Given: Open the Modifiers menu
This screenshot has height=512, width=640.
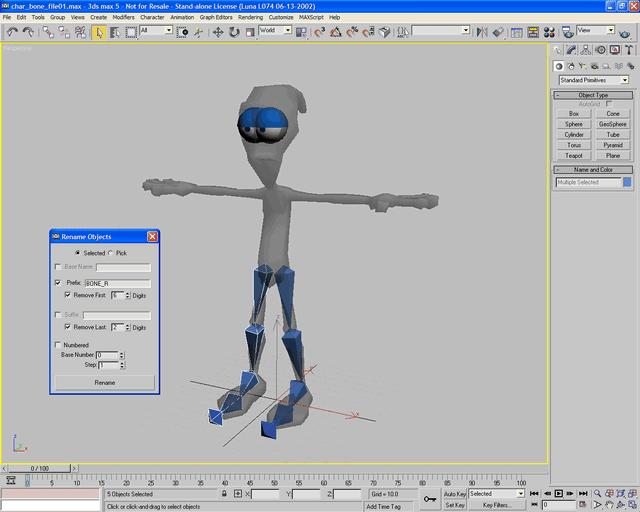Looking at the screenshot, I should pos(123,17).
